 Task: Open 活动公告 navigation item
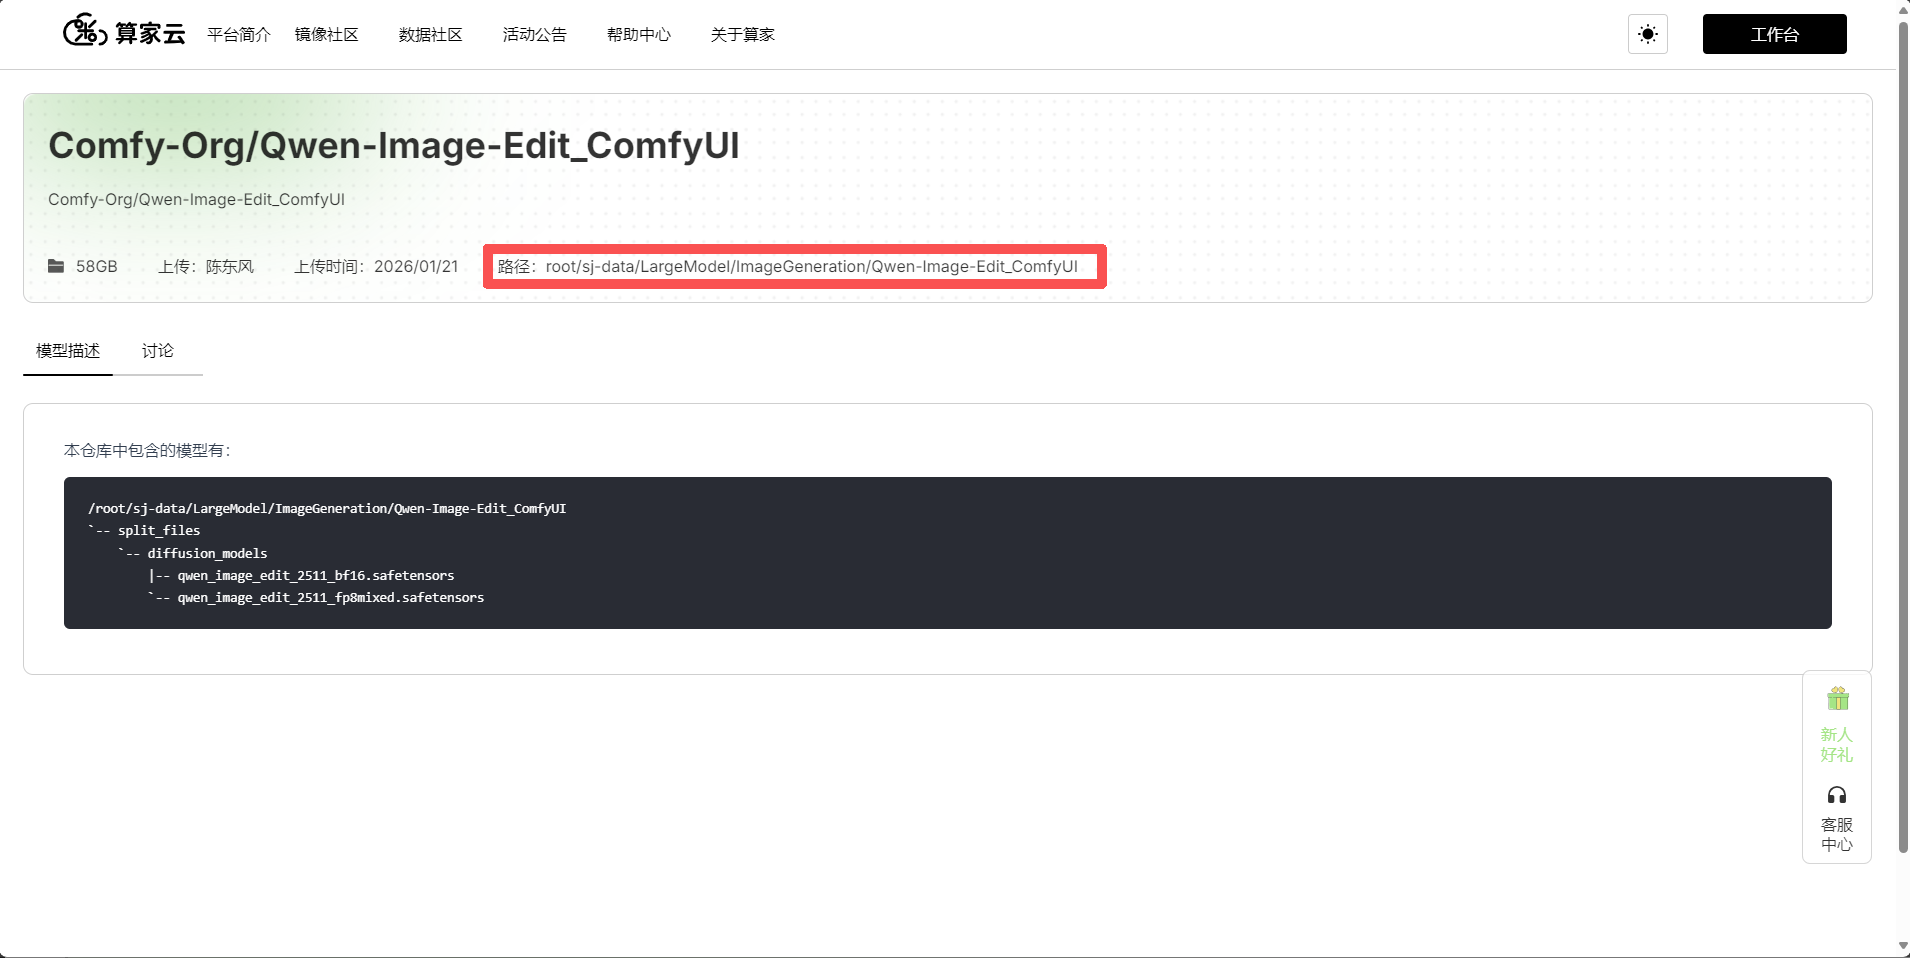(x=535, y=35)
